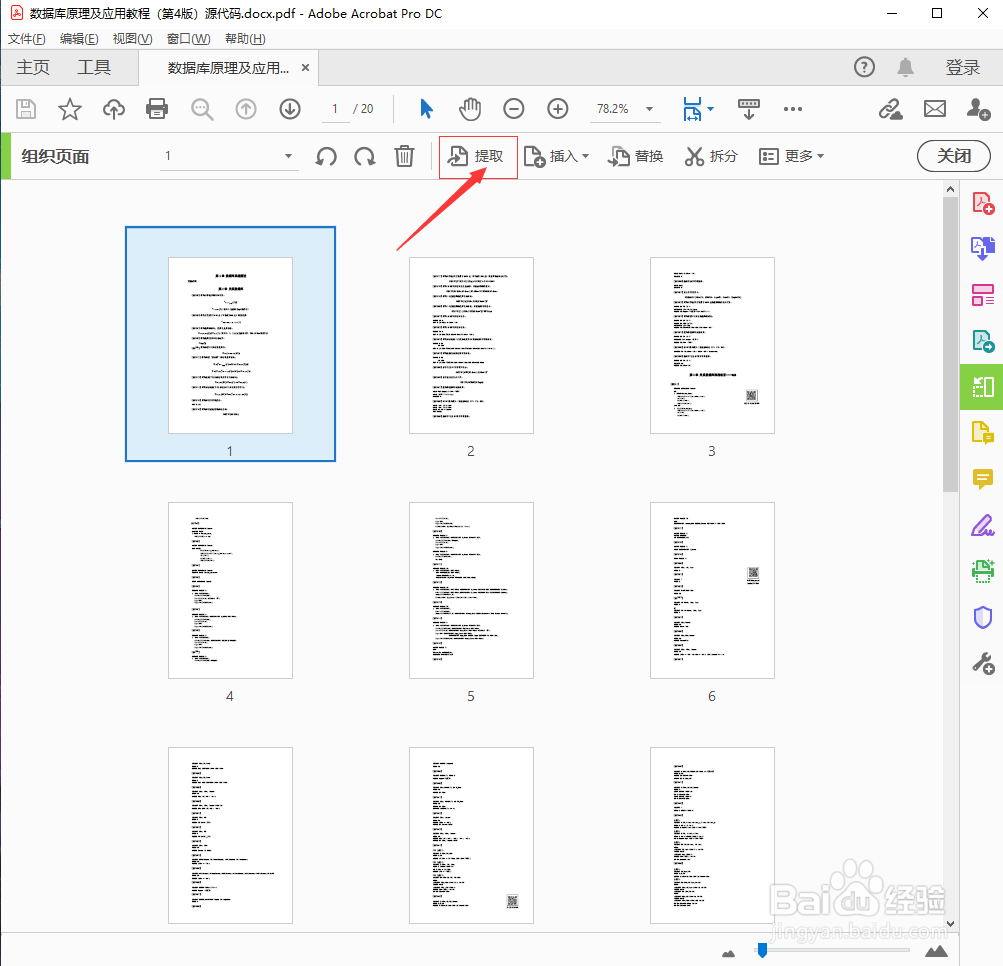Upload file to cloud icon

(114, 109)
